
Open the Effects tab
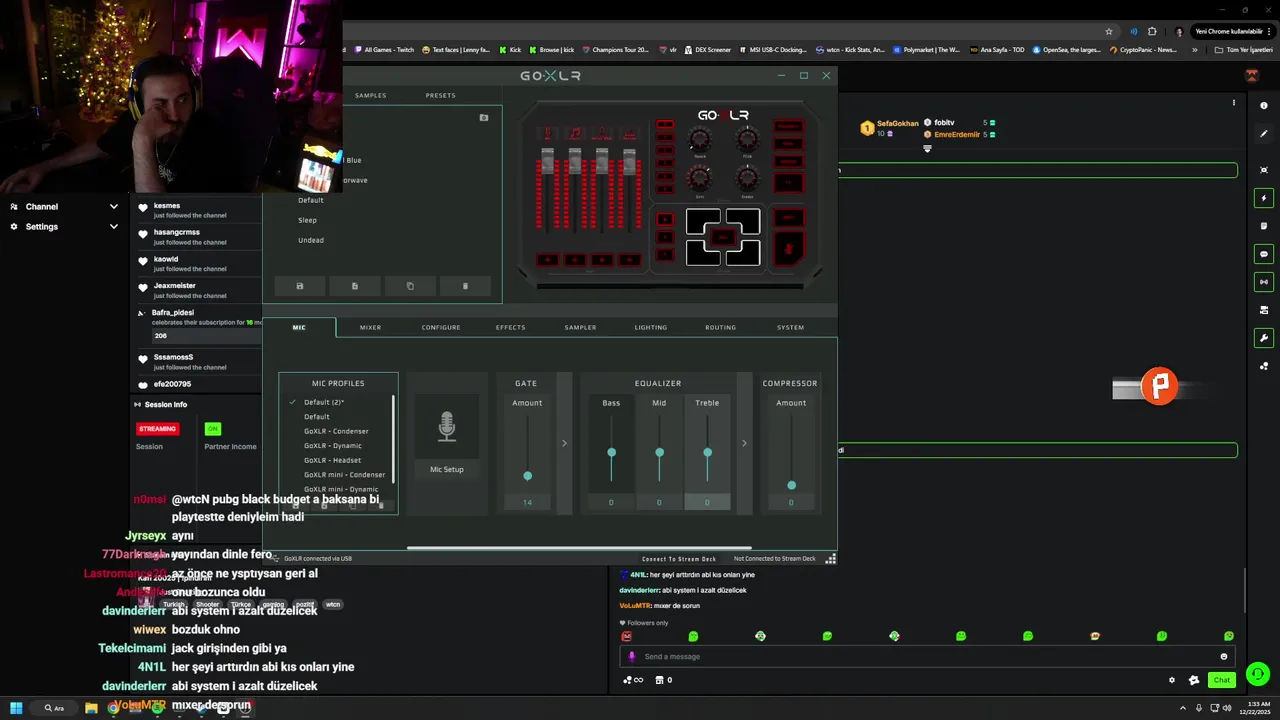pyautogui.click(x=510, y=327)
